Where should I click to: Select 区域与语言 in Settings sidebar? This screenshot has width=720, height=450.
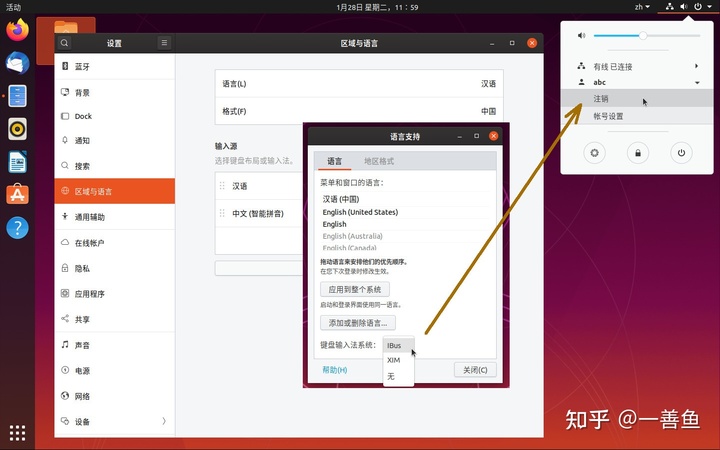point(114,191)
